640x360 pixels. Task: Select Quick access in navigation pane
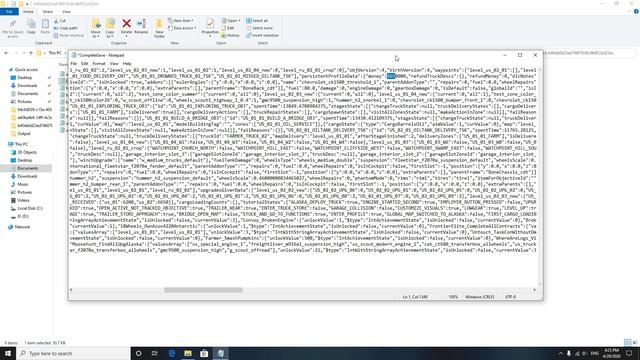(x=27, y=70)
